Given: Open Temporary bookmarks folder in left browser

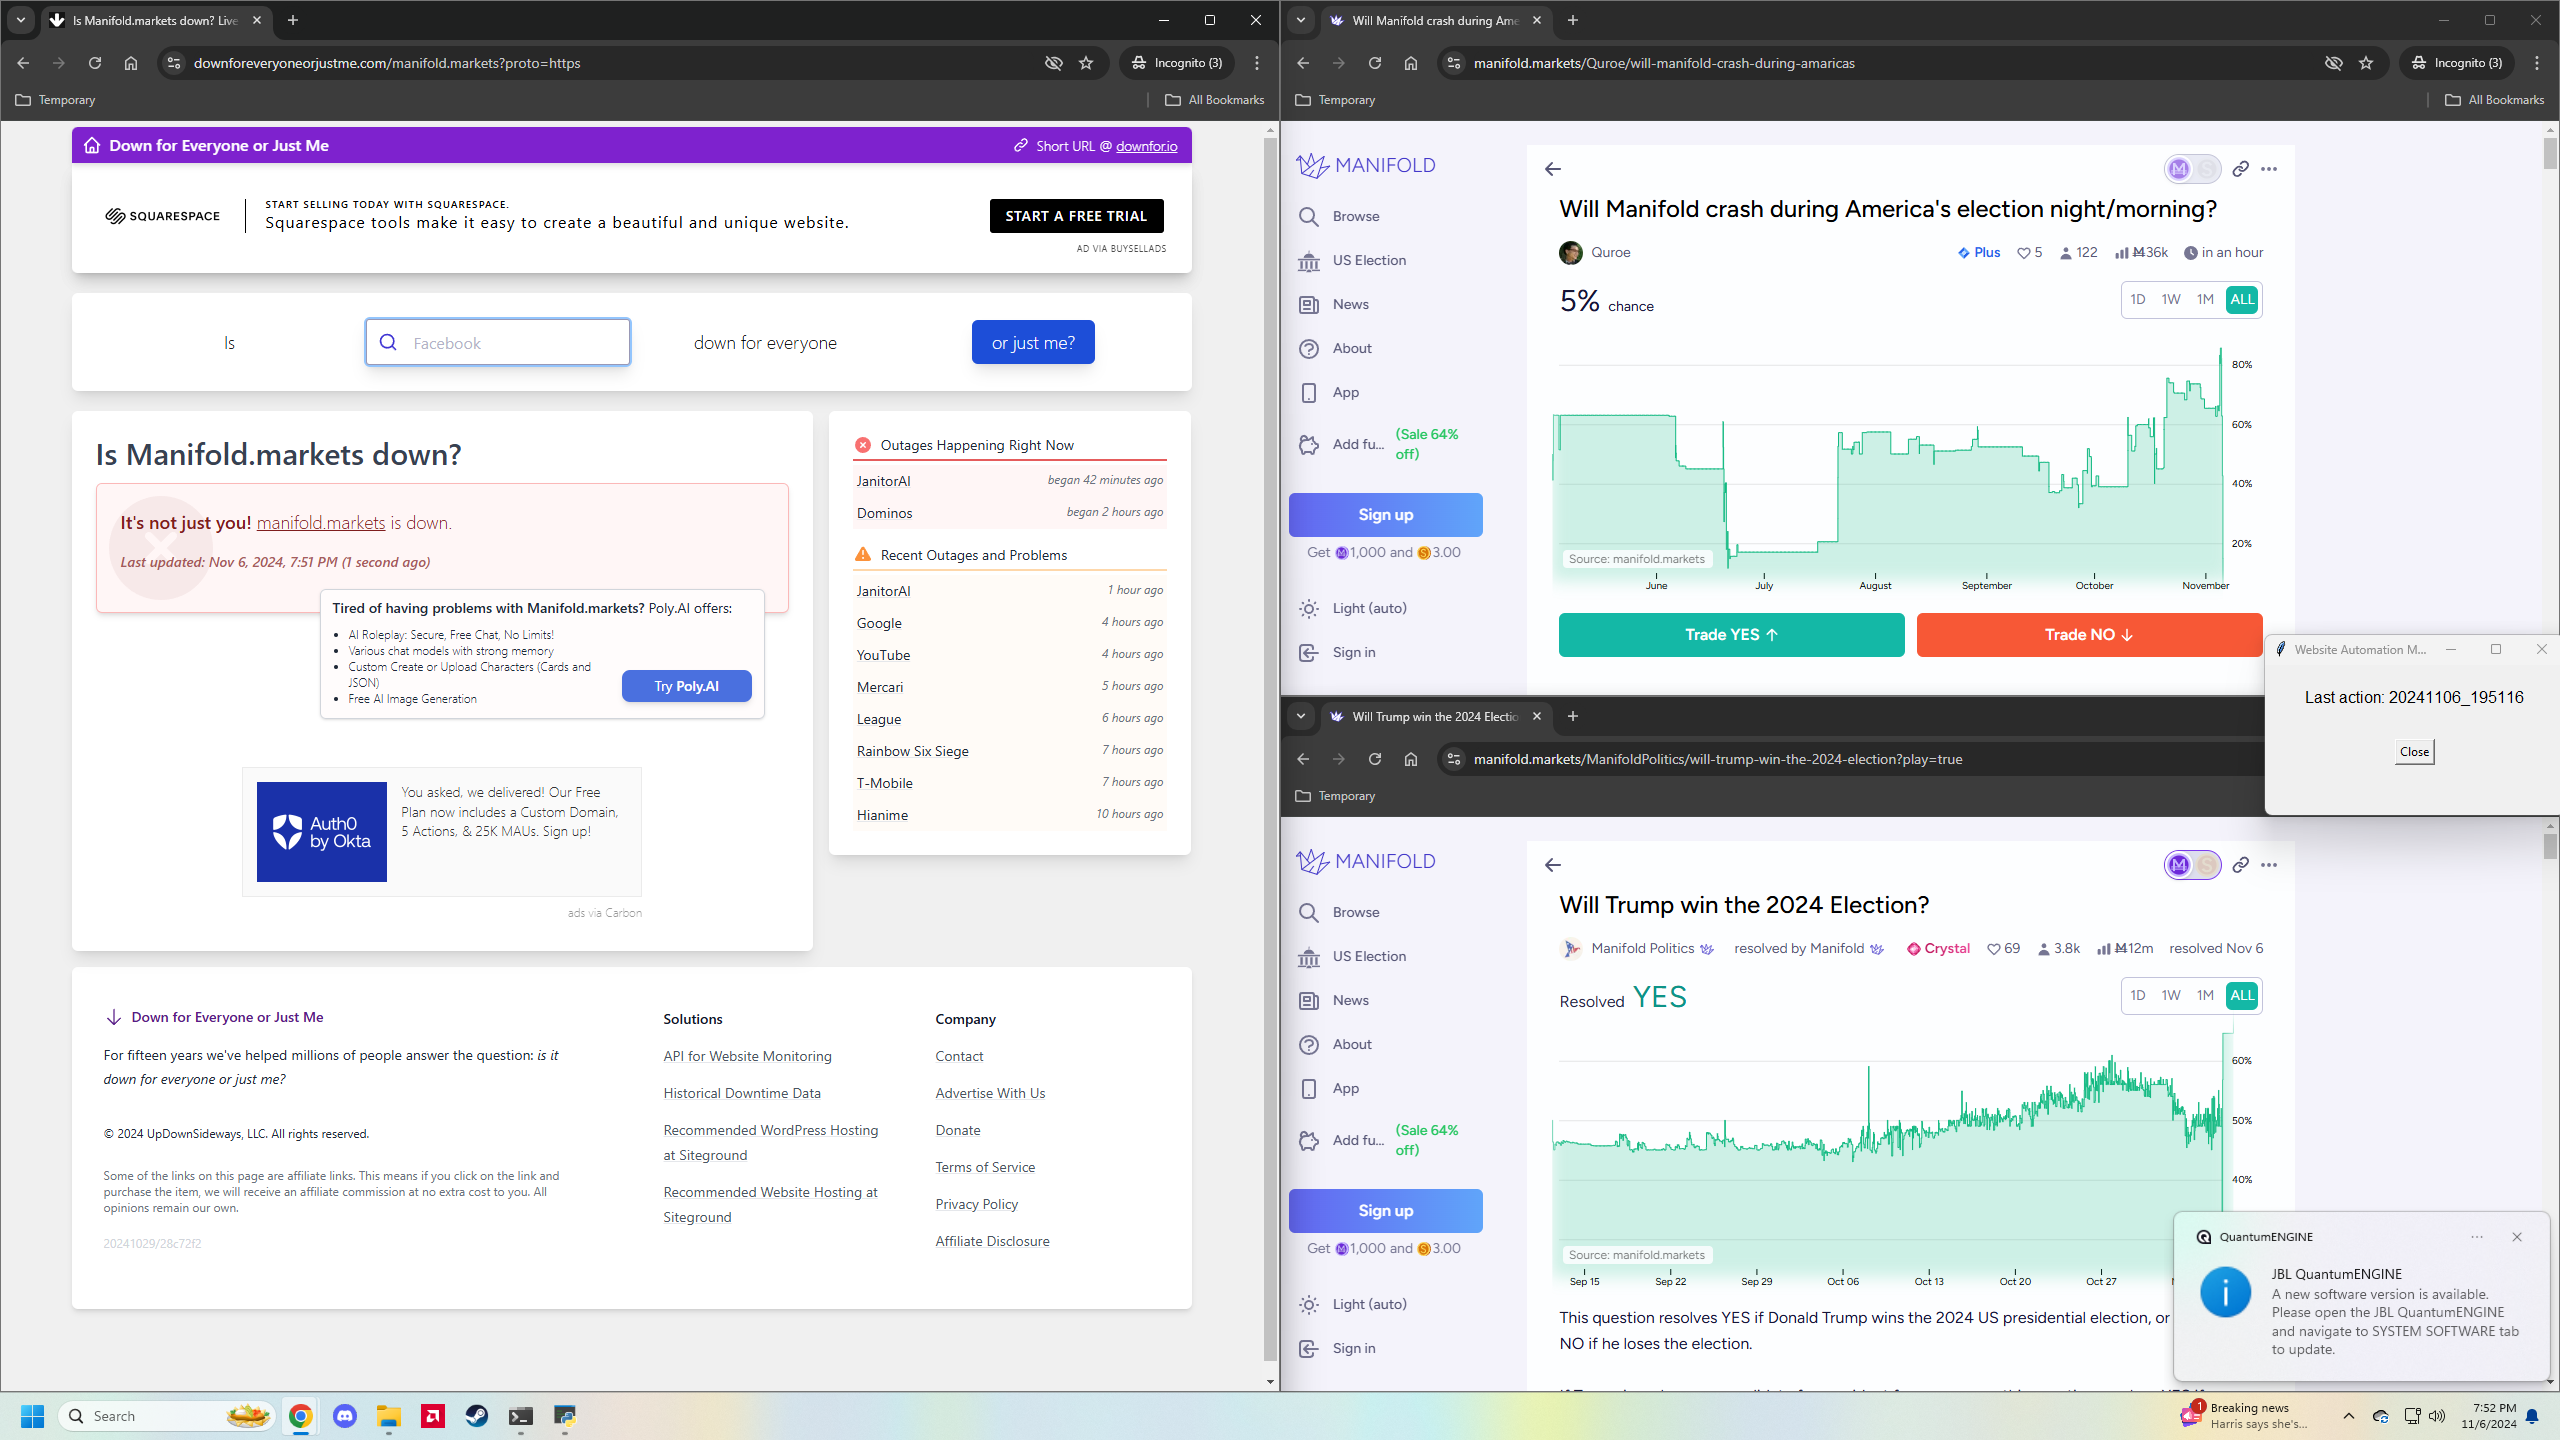Looking at the screenshot, I should click(x=56, y=100).
